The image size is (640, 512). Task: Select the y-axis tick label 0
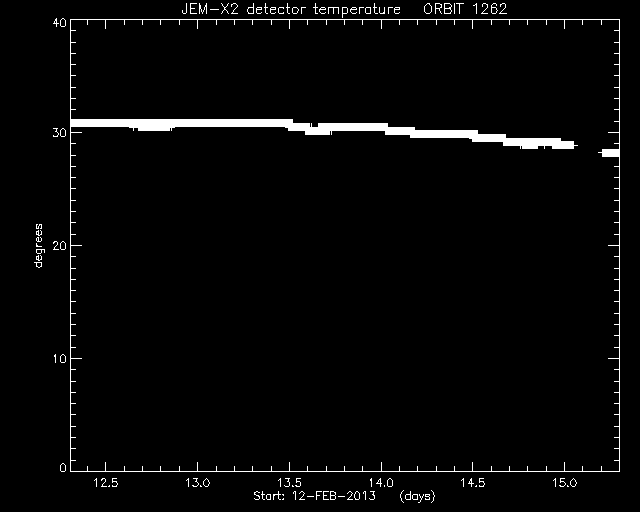[x=63, y=467]
